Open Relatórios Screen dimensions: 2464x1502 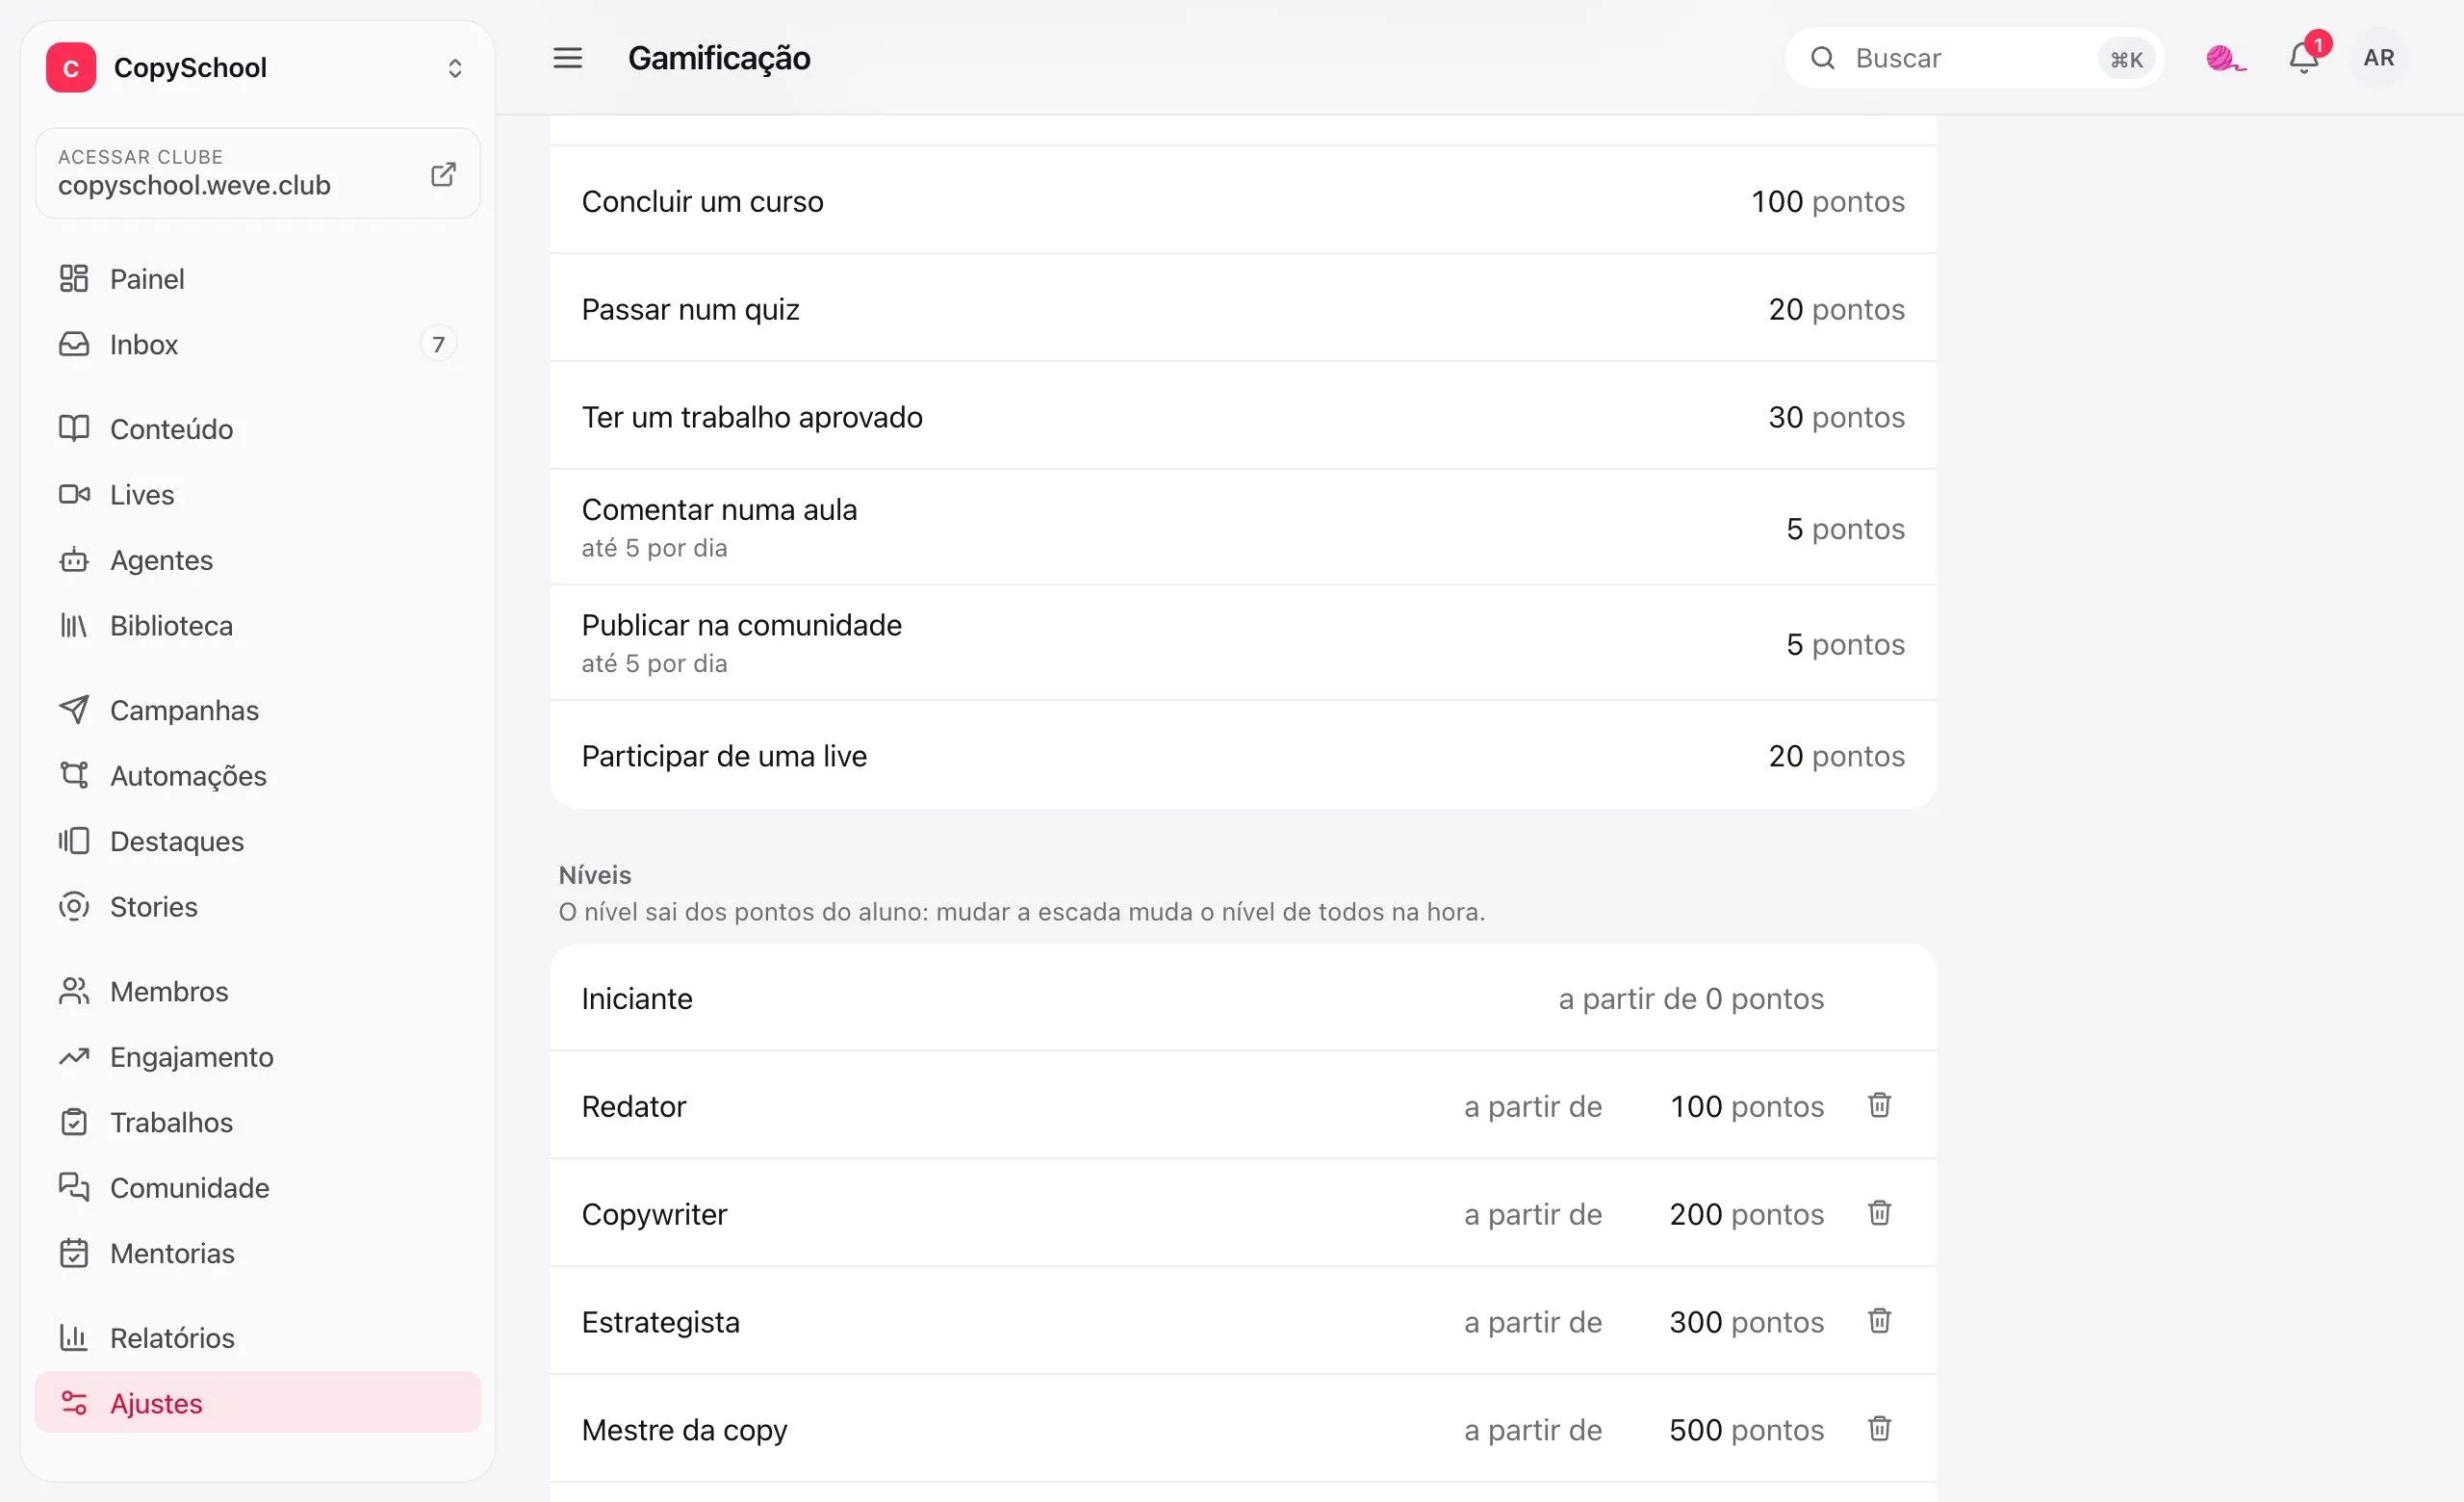click(257, 1337)
